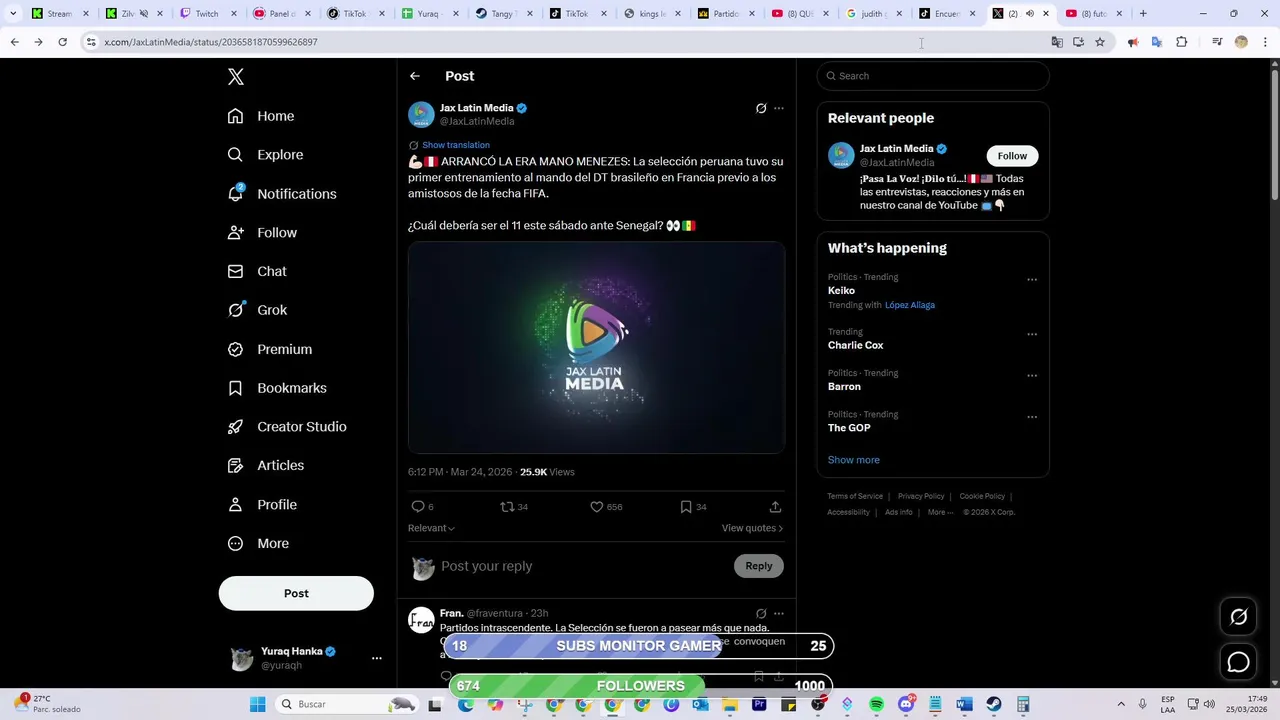Open Yuraq Hanka account options dots
Viewport: 1280px width, 720px height.
click(x=377, y=658)
